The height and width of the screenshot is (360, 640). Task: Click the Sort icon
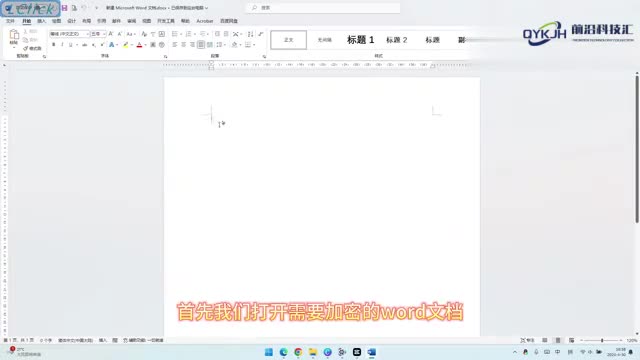pos(250,34)
